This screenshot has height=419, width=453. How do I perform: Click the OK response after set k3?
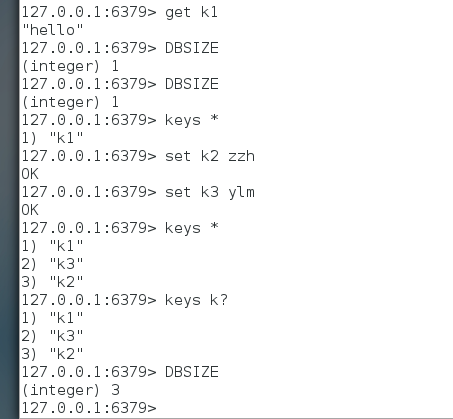pyautogui.click(x=30, y=210)
